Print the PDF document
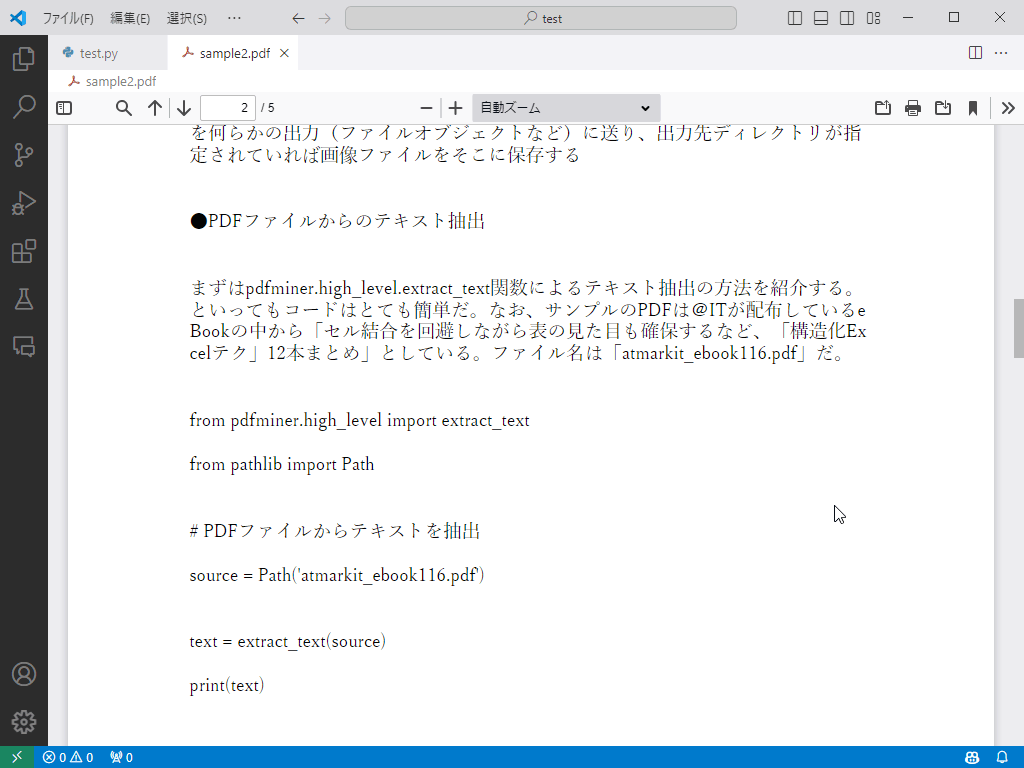Screen dimensions: 1024x768 point(913,108)
